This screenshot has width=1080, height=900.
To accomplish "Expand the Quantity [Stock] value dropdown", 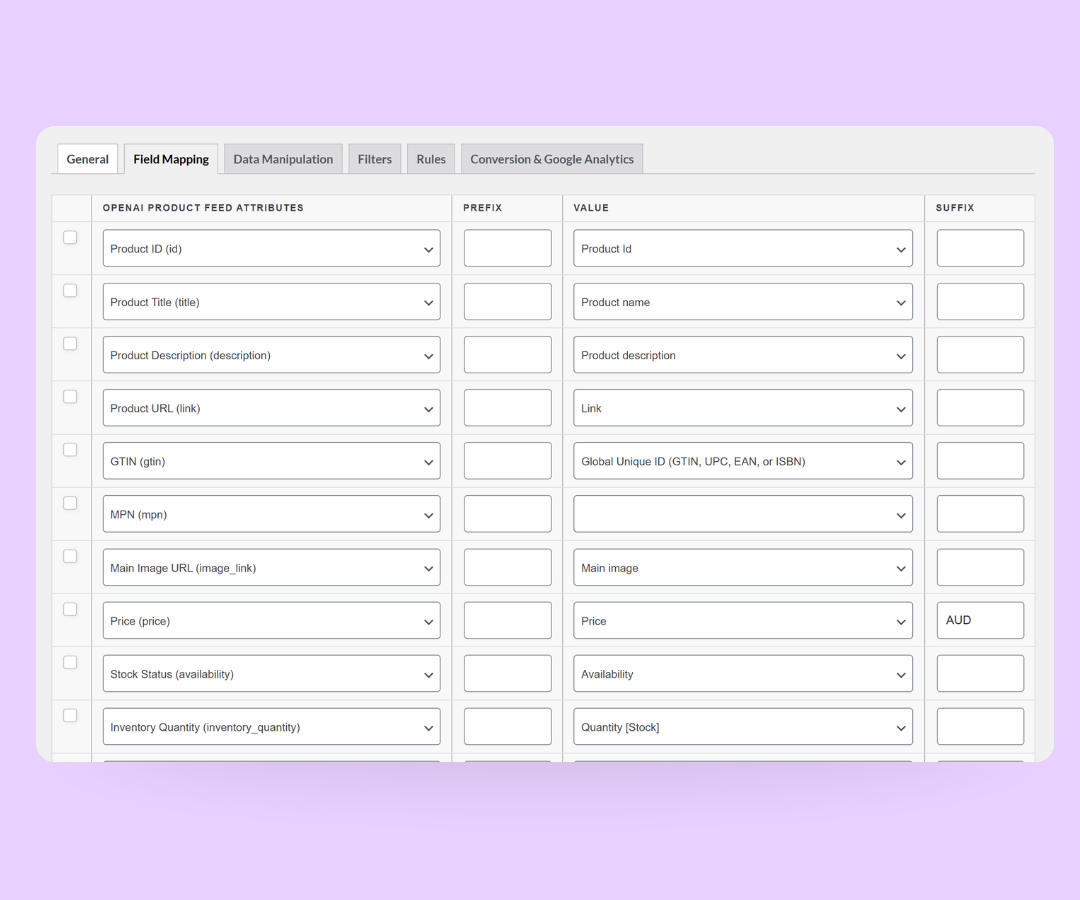I will [x=742, y=727].
